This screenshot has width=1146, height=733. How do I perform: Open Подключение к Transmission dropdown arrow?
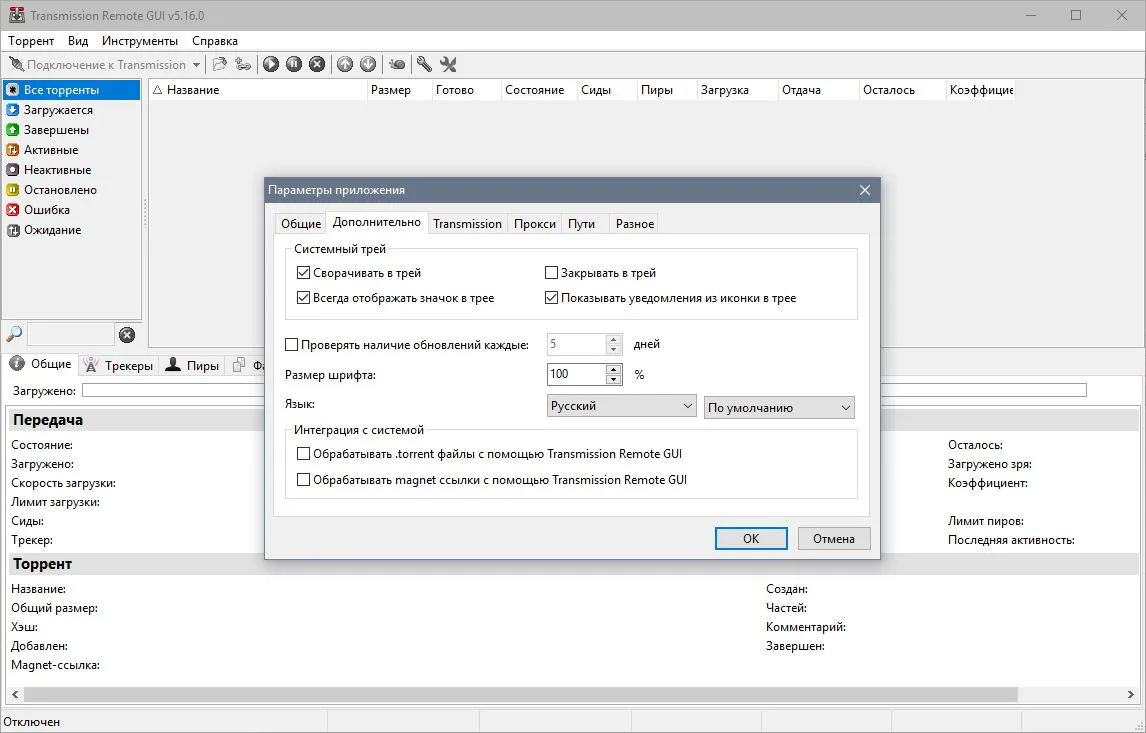coord(196,65)
